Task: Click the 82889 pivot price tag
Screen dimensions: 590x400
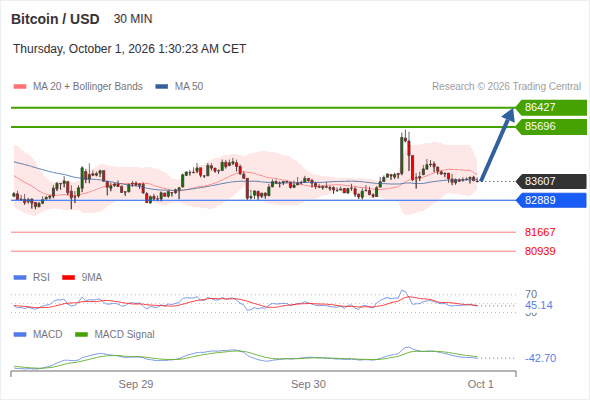Action: point(551,200)
